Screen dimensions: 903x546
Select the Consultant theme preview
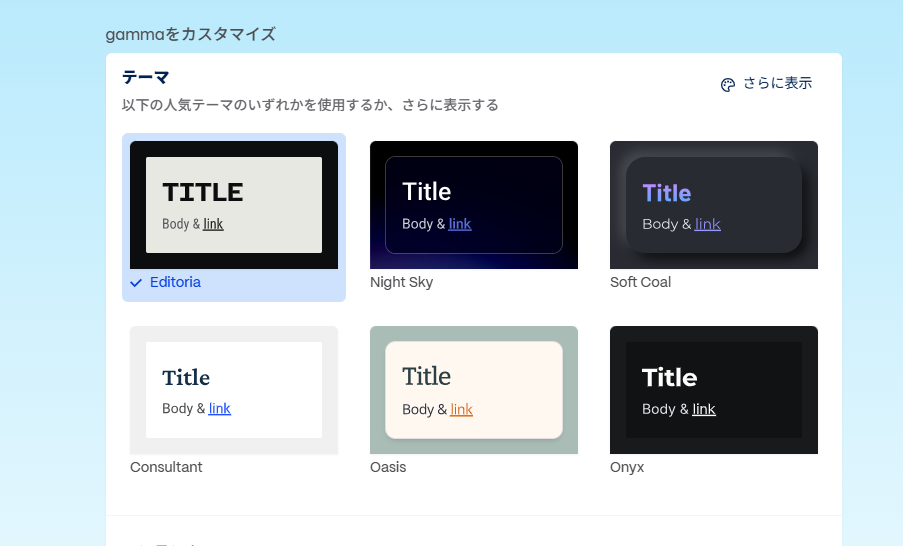coord(234,390)
